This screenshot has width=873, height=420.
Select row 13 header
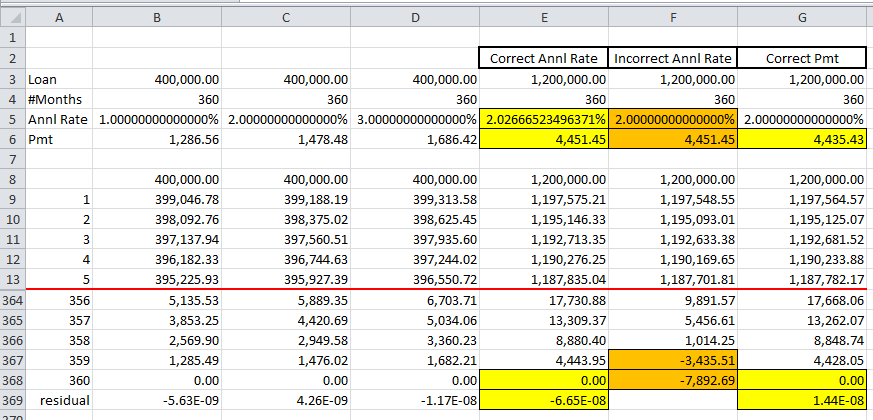point(12,280)
